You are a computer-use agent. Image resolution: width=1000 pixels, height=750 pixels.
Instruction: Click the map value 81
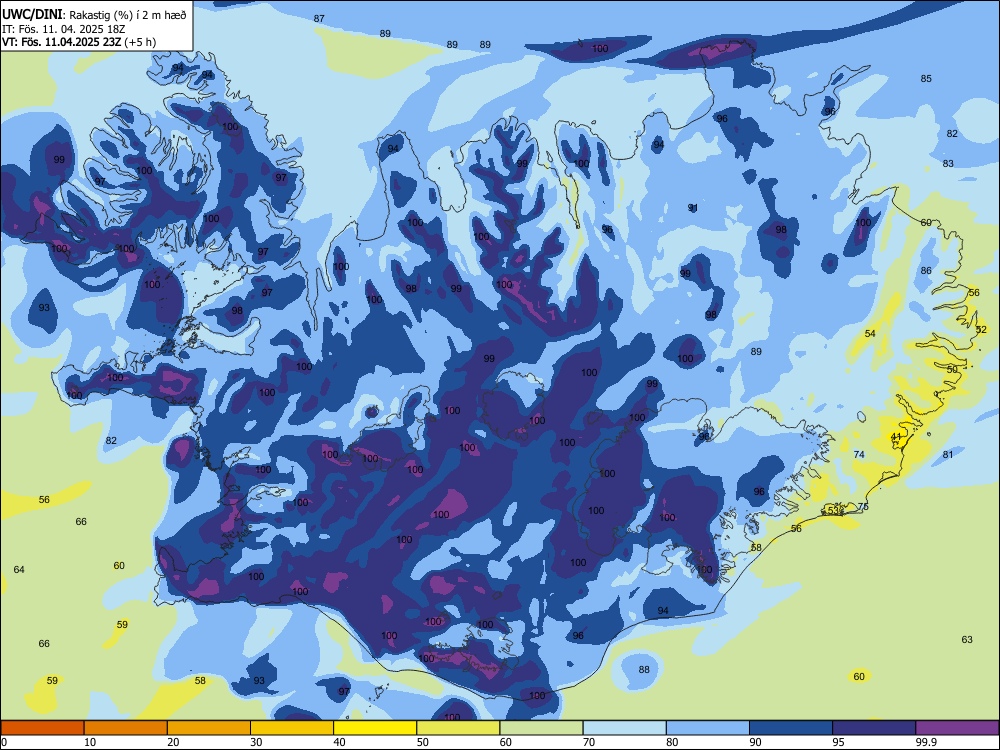coord(948,455)
